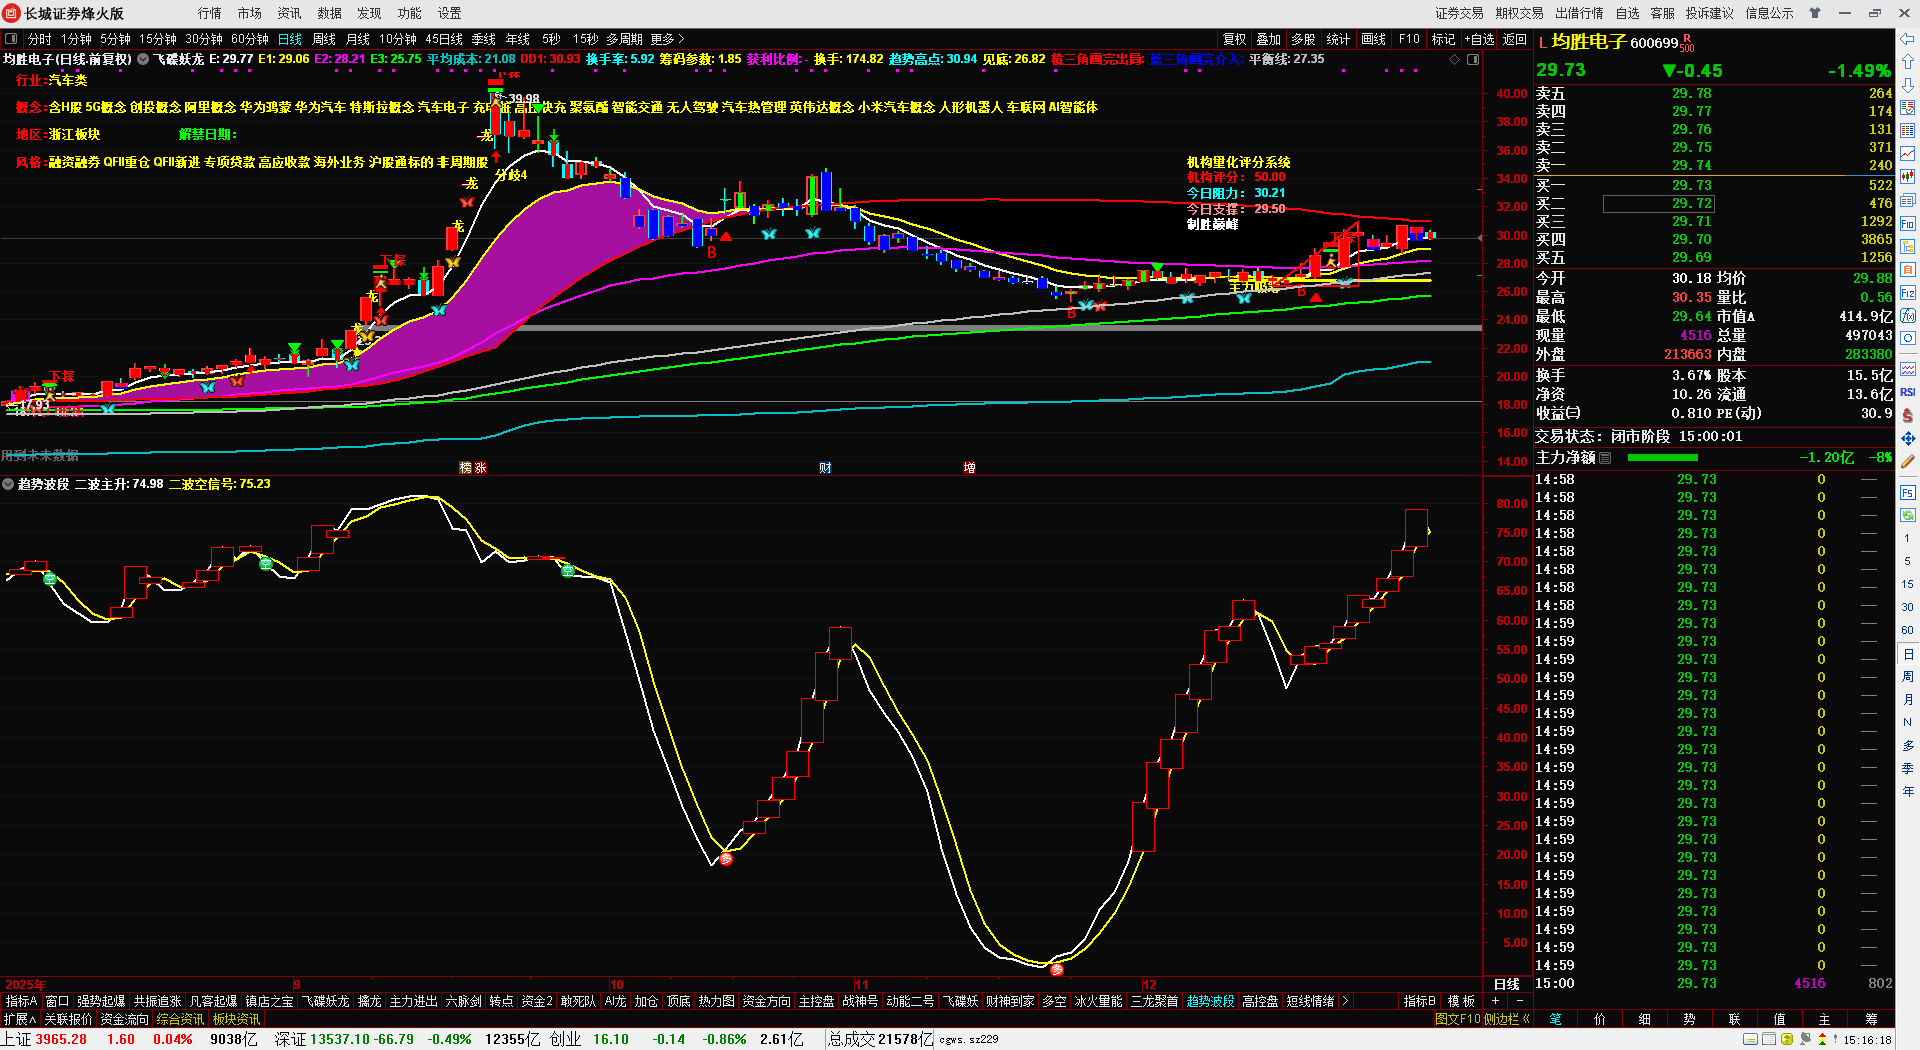Zoom out with the minus stepper button
Screen dimensions: 1920x1050
[1520, 1001]
